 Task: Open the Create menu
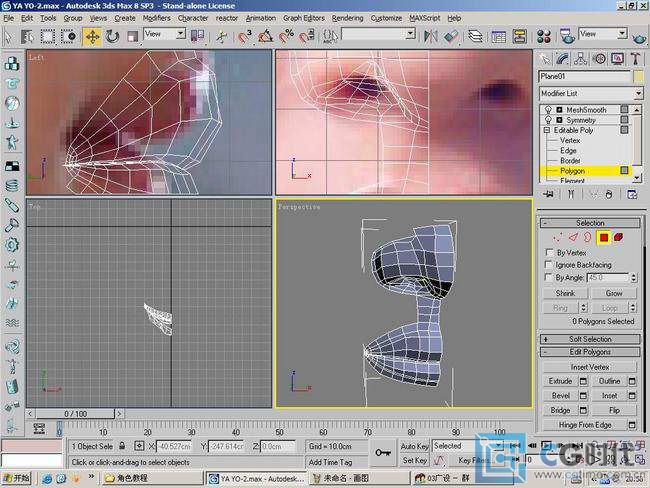(x=125, y=18)
